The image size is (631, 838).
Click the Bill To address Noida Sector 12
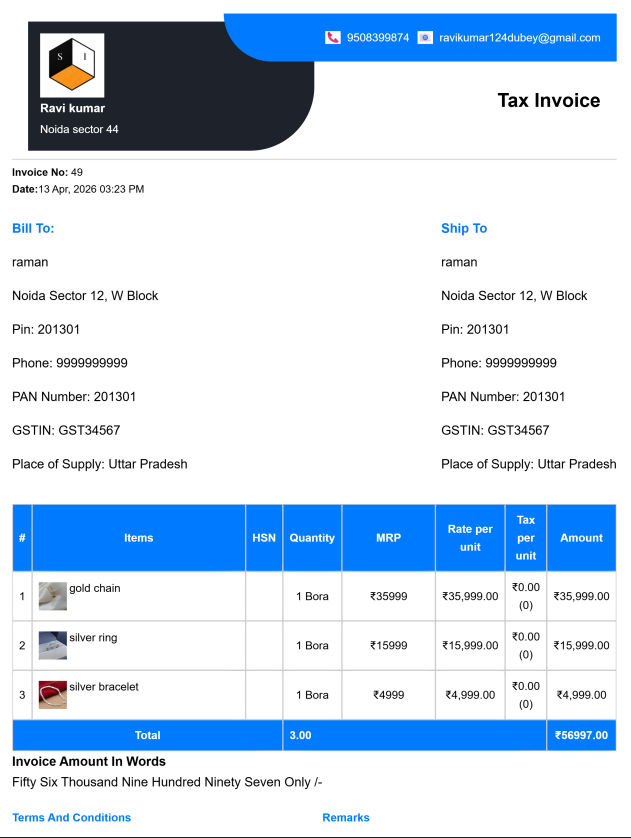pos(85,296)
